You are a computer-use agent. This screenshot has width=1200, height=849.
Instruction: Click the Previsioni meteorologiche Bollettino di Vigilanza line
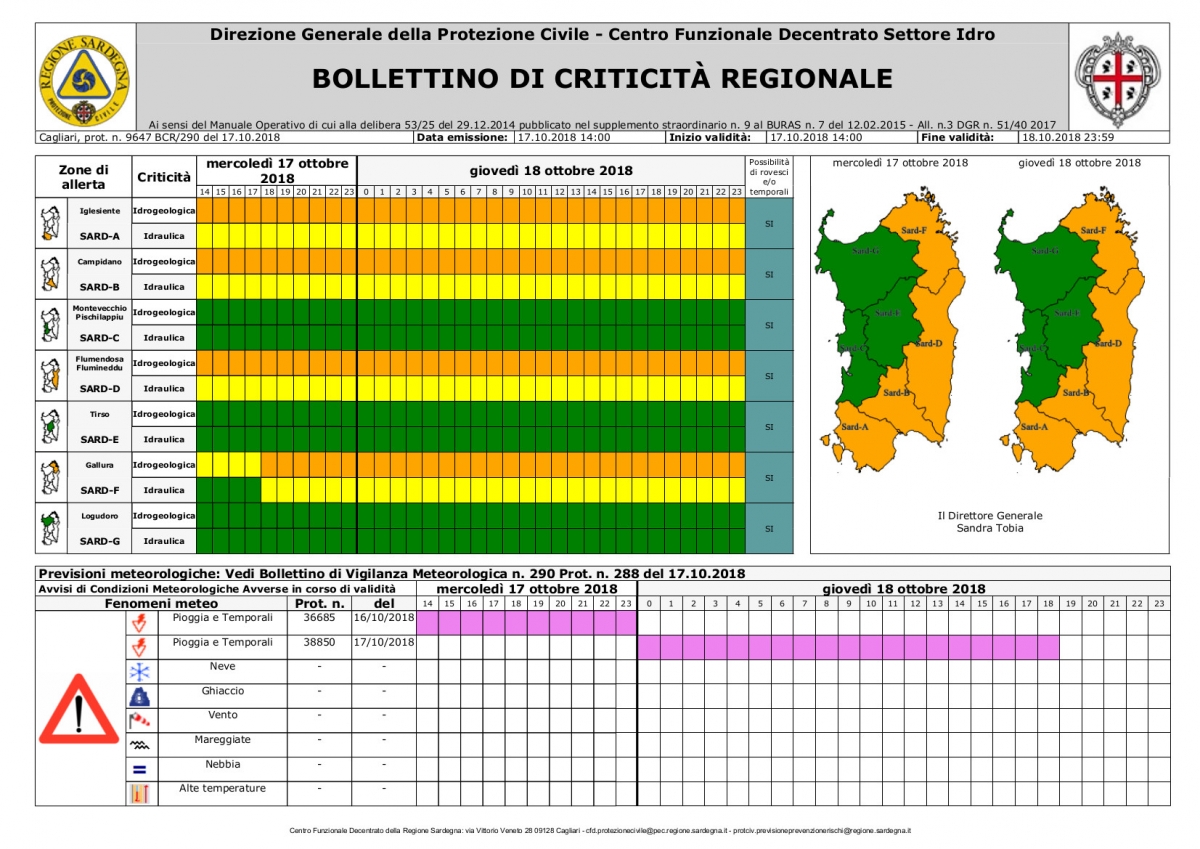click(392, 574)
